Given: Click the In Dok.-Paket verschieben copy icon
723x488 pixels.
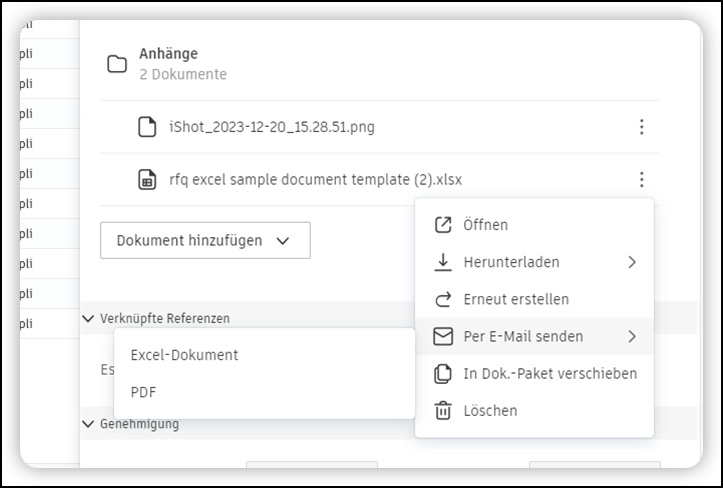Looking at the screenshot, I should point(443,373).
